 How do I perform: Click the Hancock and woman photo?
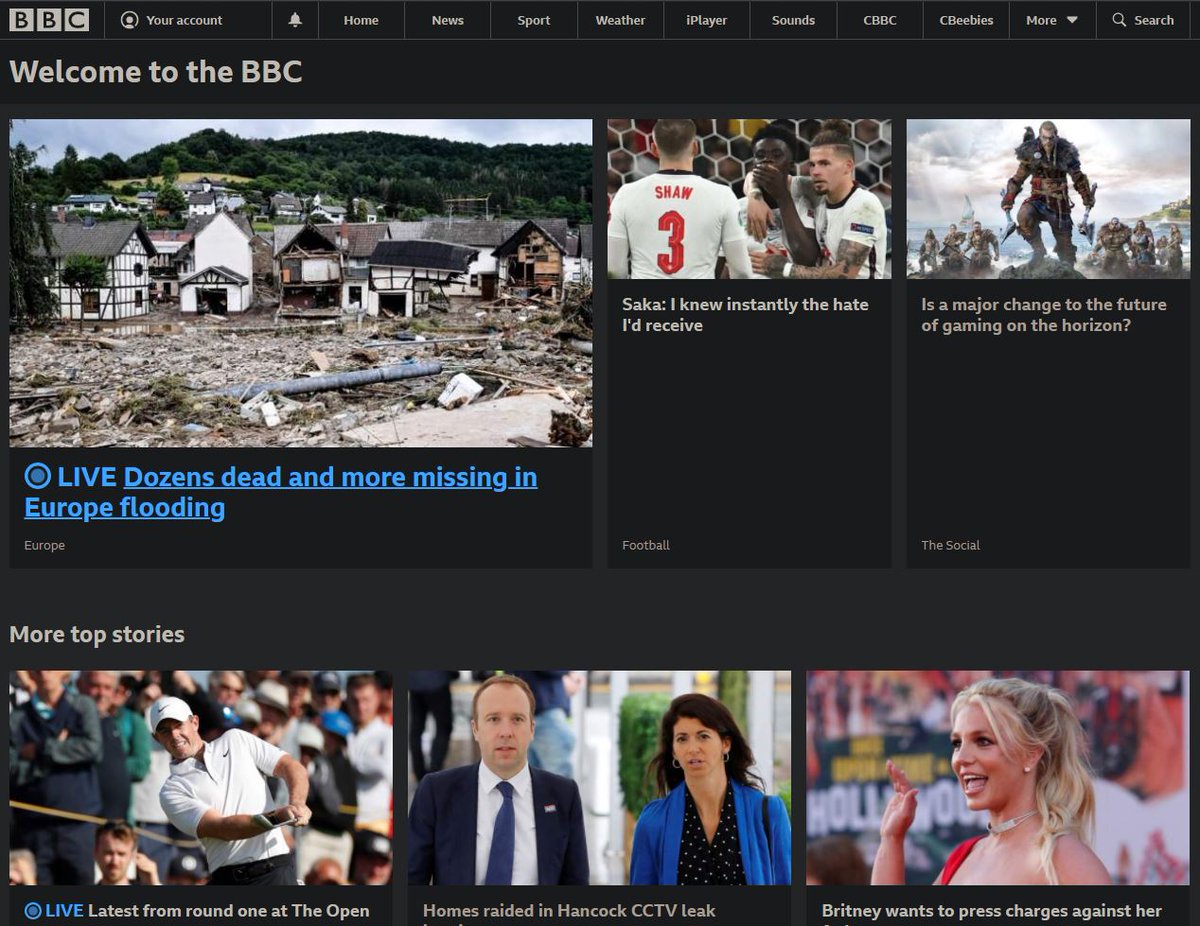point(599,778)
